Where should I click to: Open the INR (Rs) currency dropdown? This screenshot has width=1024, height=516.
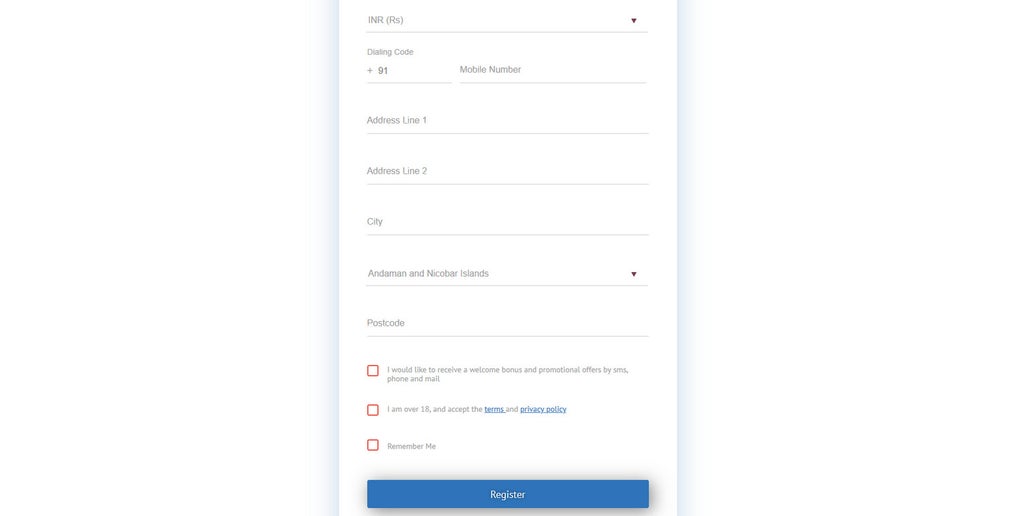click(x=507, y=20)
